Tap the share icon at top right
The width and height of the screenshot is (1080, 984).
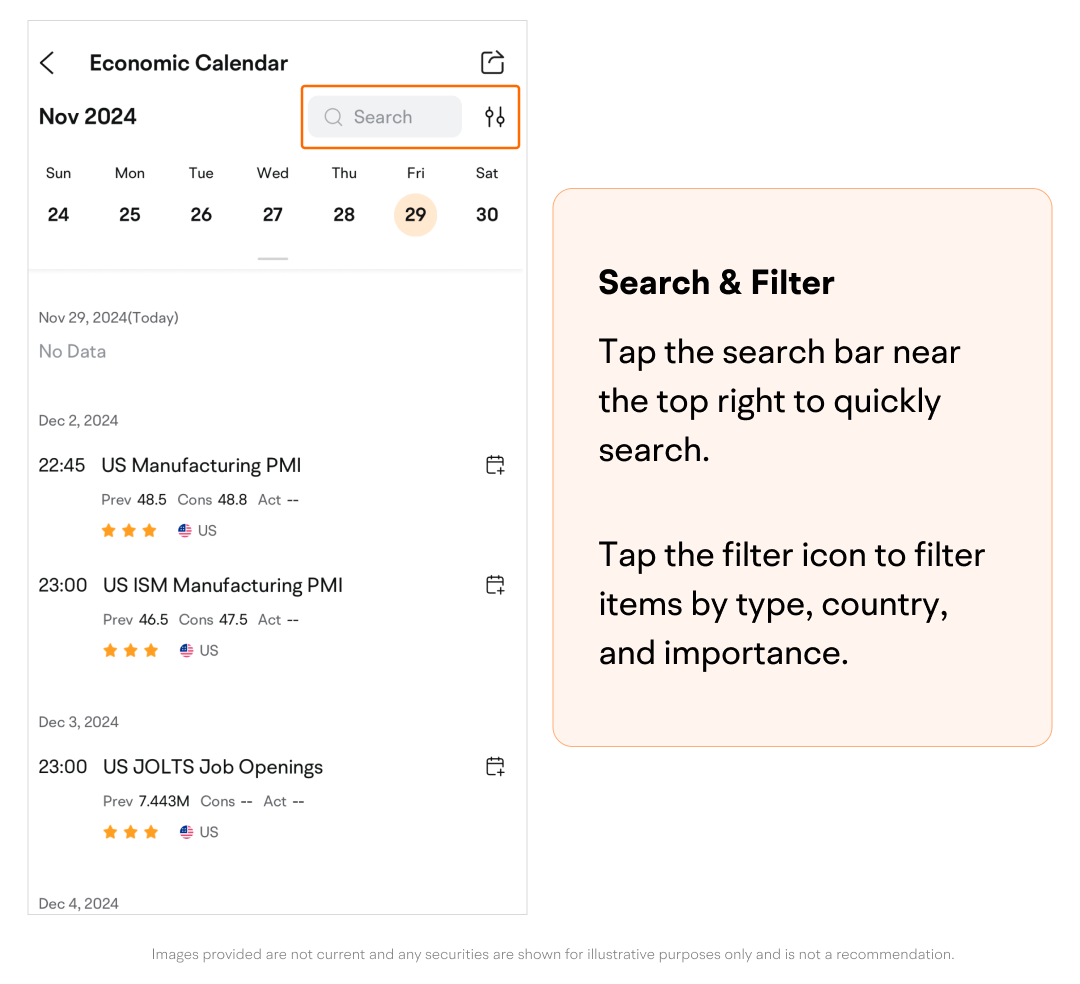click(493, 62)
